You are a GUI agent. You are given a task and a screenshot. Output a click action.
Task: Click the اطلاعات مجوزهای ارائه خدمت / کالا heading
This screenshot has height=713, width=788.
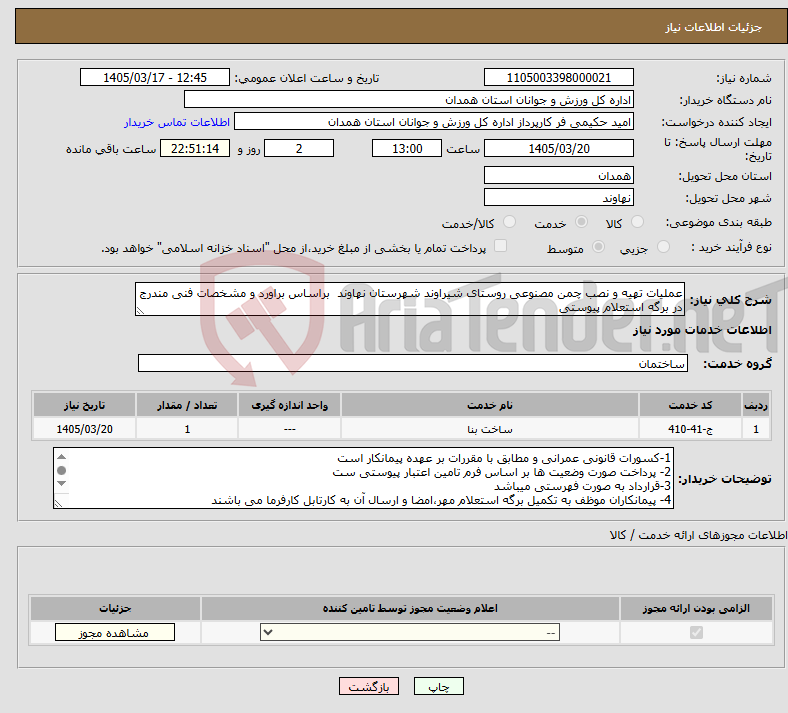(x=698, y=535)
